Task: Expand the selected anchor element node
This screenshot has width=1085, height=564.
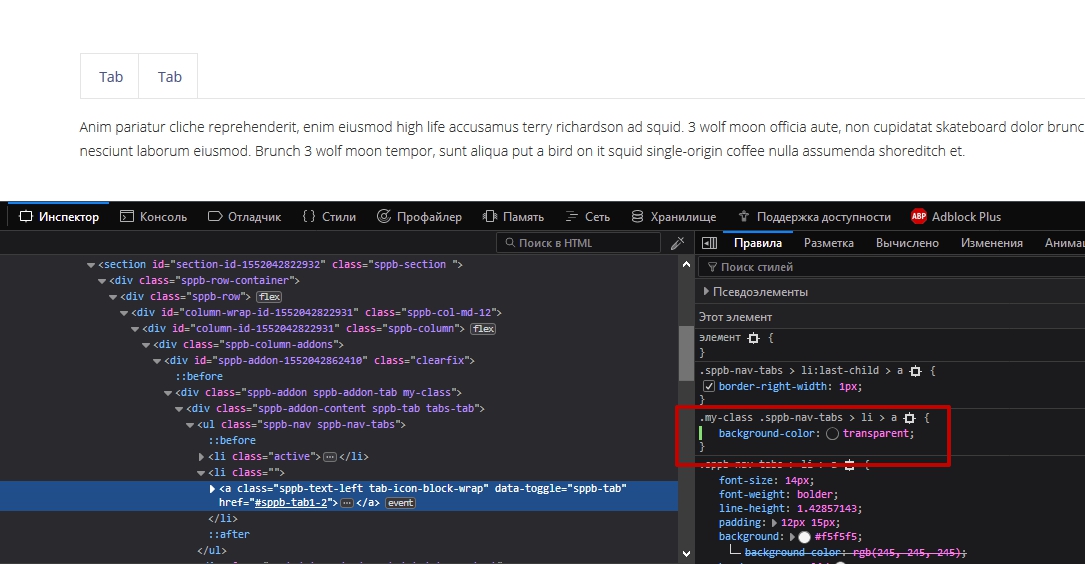Action: (x=212, y=489)
